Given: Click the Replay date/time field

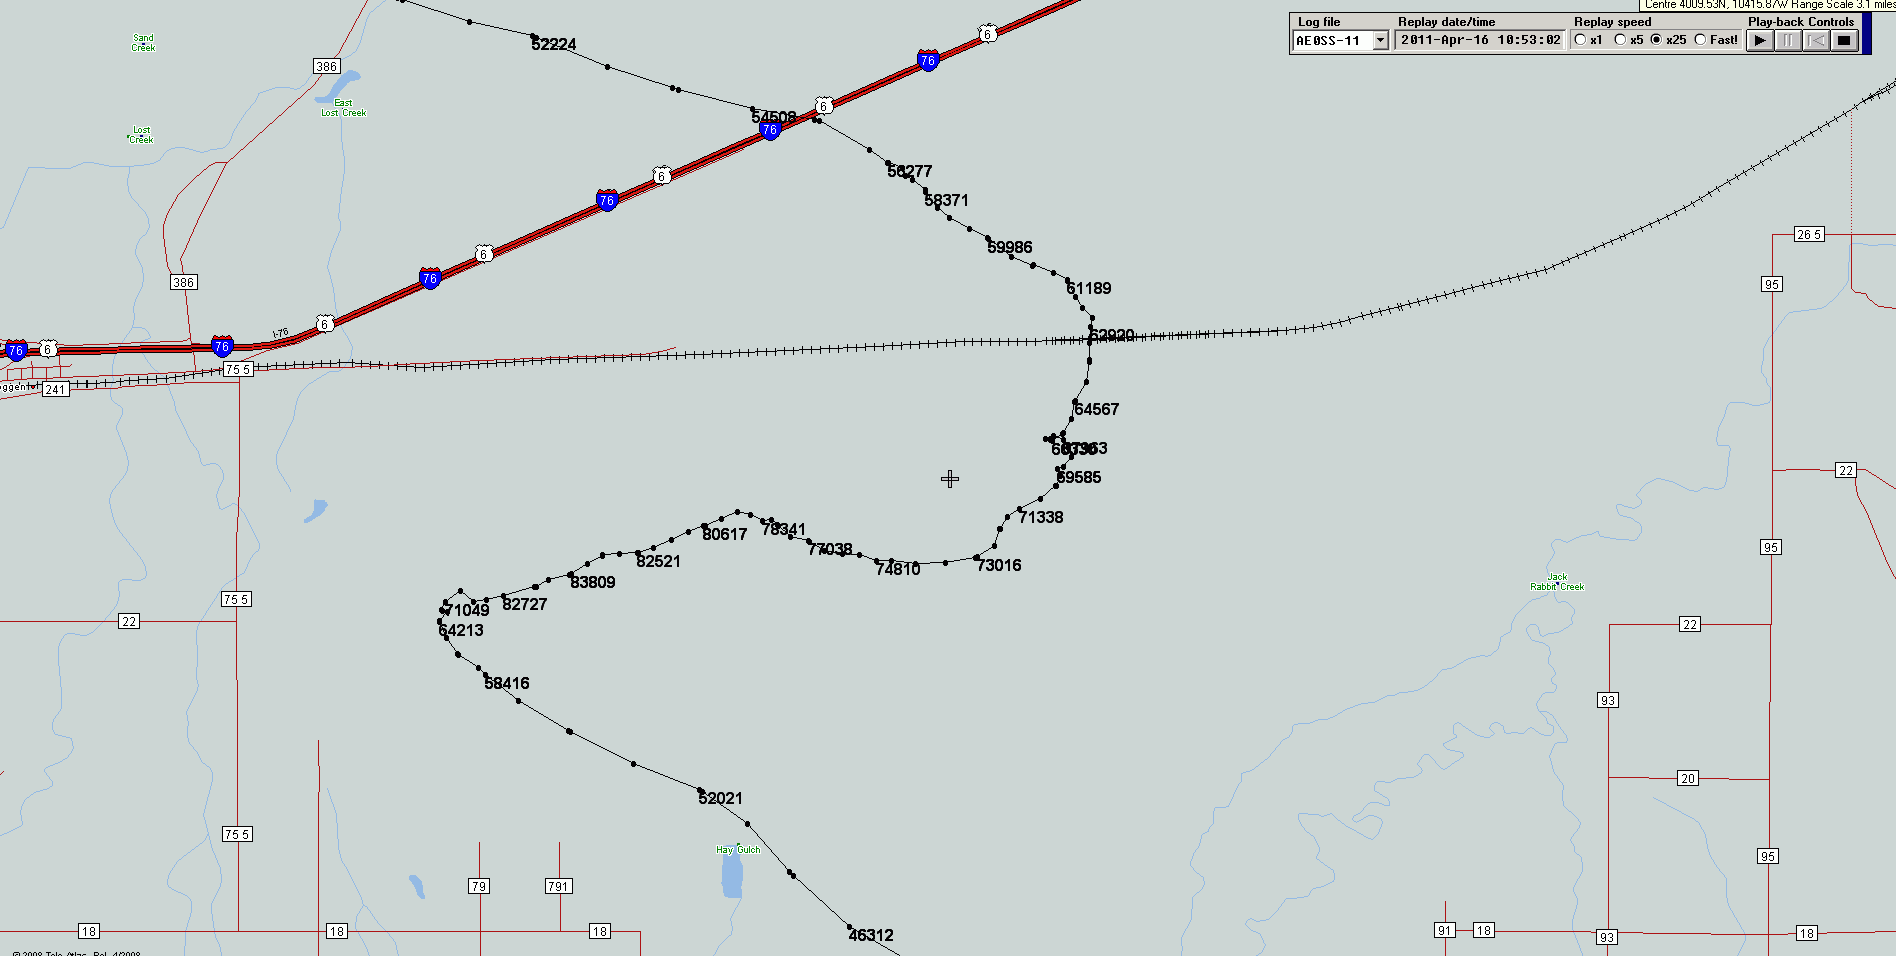Looking at the screenshot, I should pos(1479,40).
